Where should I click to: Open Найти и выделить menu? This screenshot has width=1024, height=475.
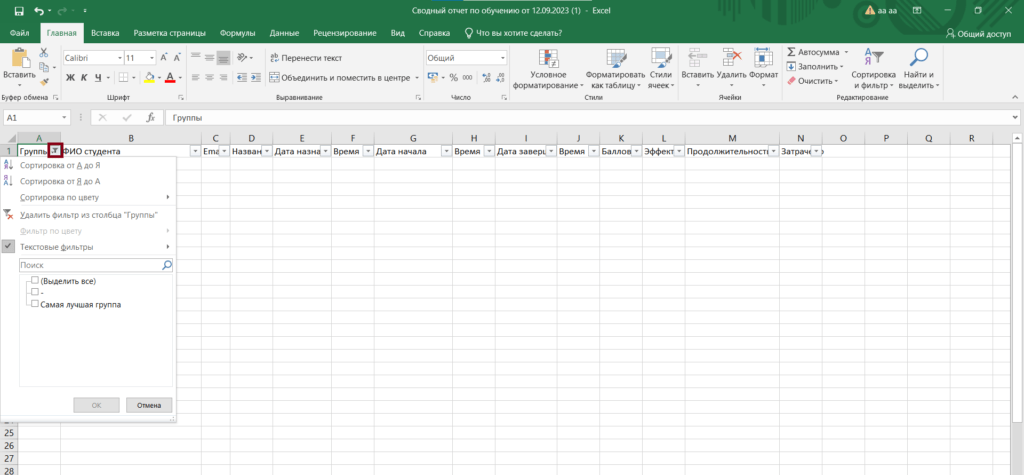[919, 69]
